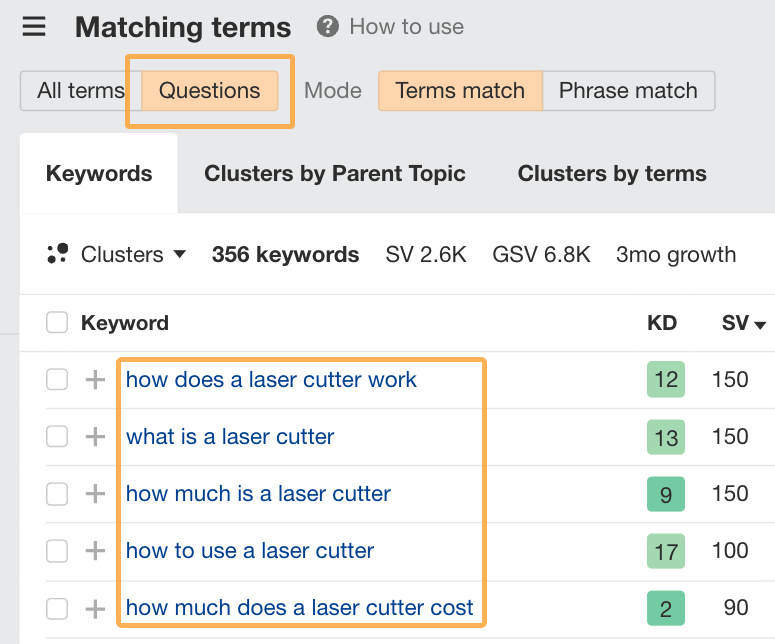Screen dimensions: 775x644
Task: Click the Clusters dots icon
Action: coord(58,254)
